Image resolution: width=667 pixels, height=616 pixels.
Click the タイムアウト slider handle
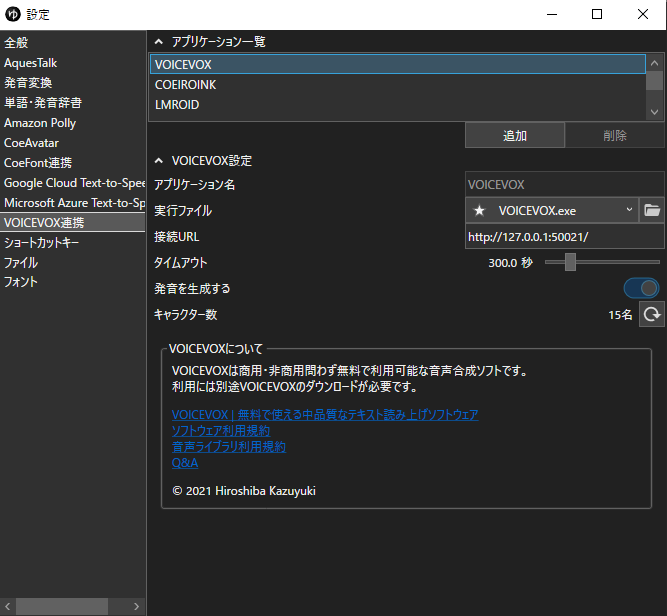pos(570,263)
